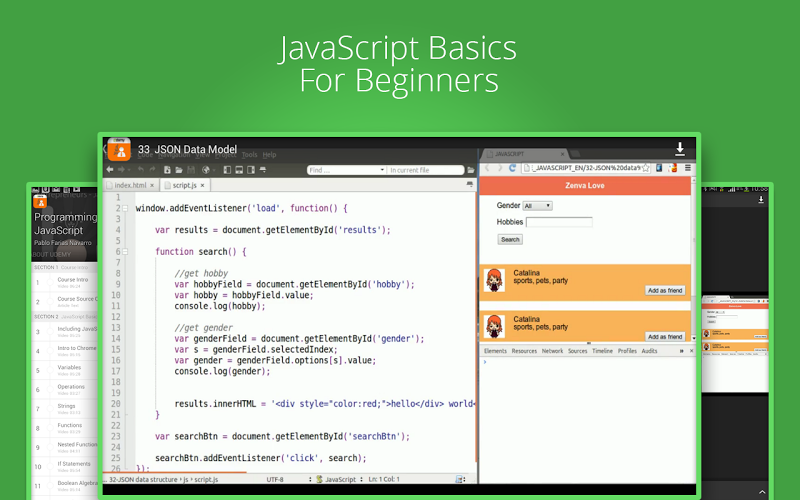Click the focus mode icon after layout icons

(x=263, y=170)
